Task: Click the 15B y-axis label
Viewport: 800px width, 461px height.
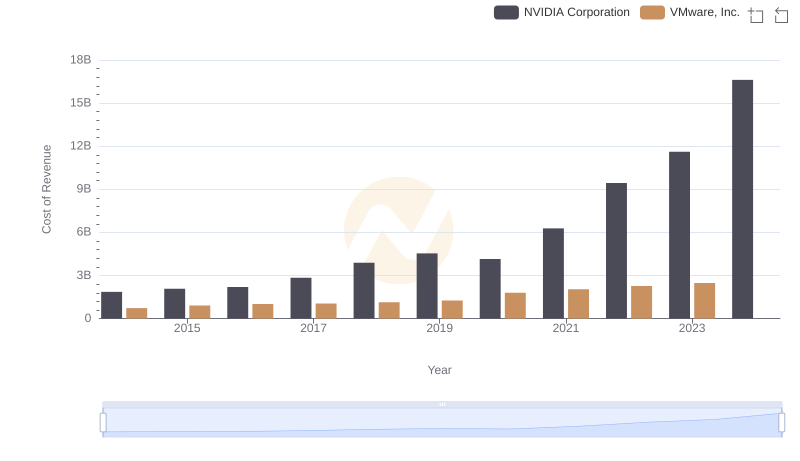Action: [x=81, y=103]
